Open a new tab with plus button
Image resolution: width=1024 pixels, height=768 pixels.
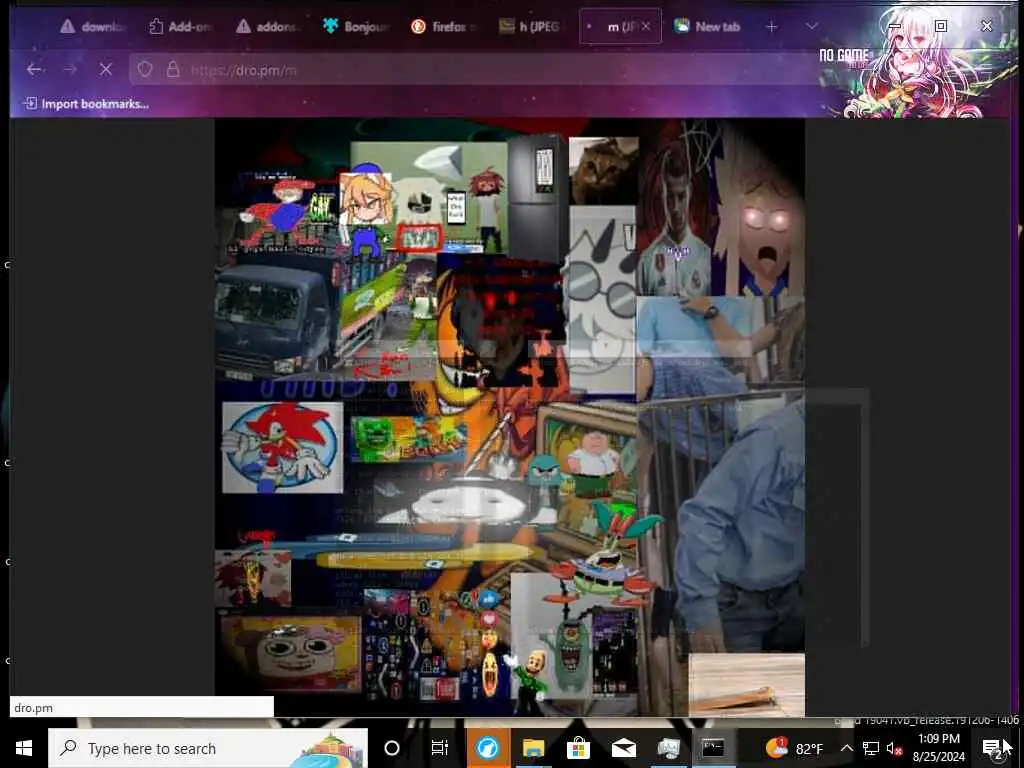coord(772,27)
